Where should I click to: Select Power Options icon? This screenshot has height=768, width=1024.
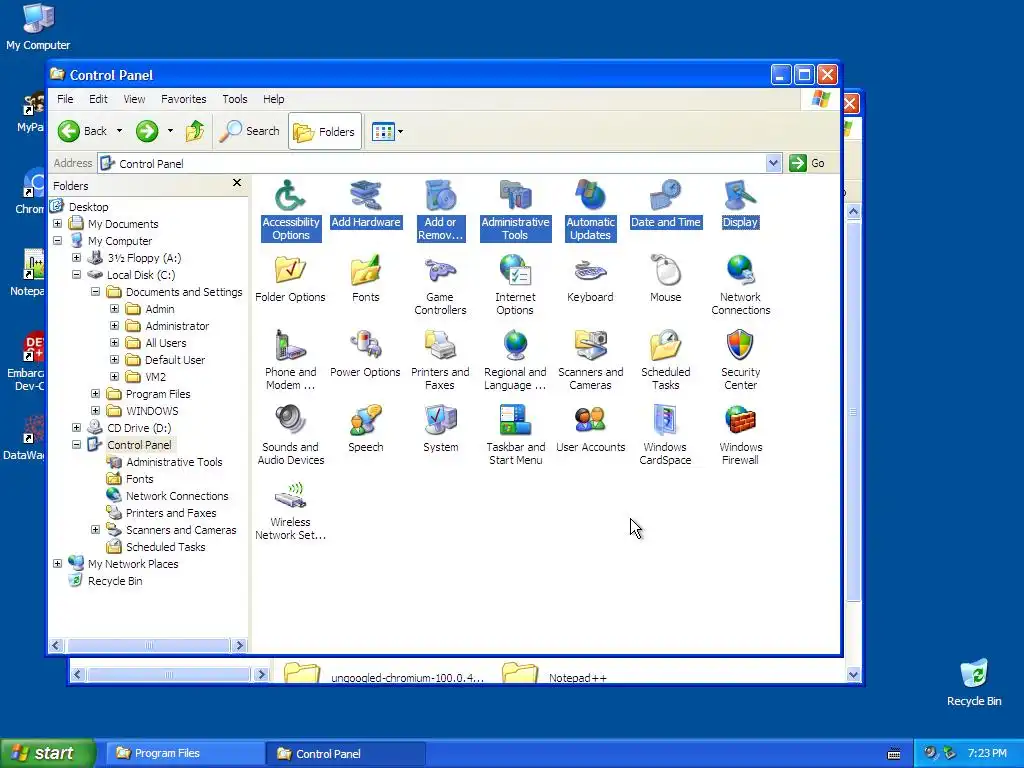365,354
